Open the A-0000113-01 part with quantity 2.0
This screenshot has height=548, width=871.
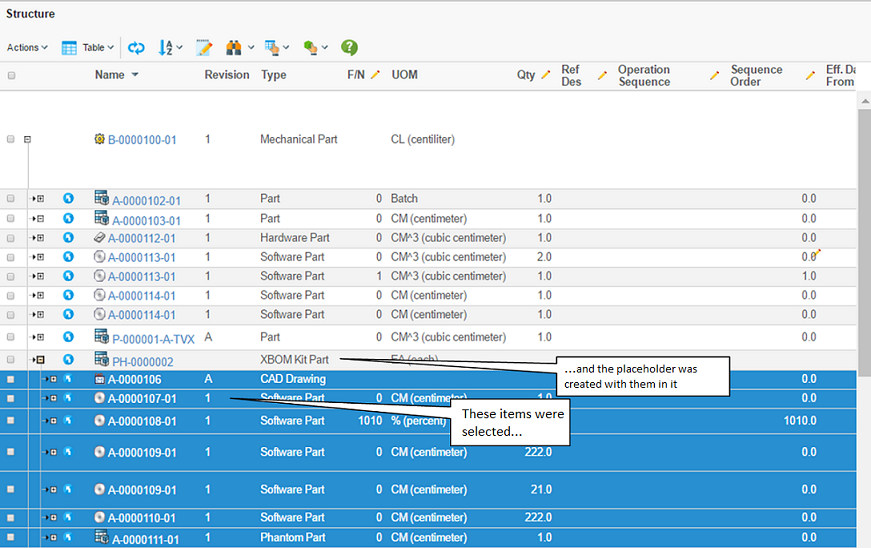pyautogui.click(x=142, y=257)
